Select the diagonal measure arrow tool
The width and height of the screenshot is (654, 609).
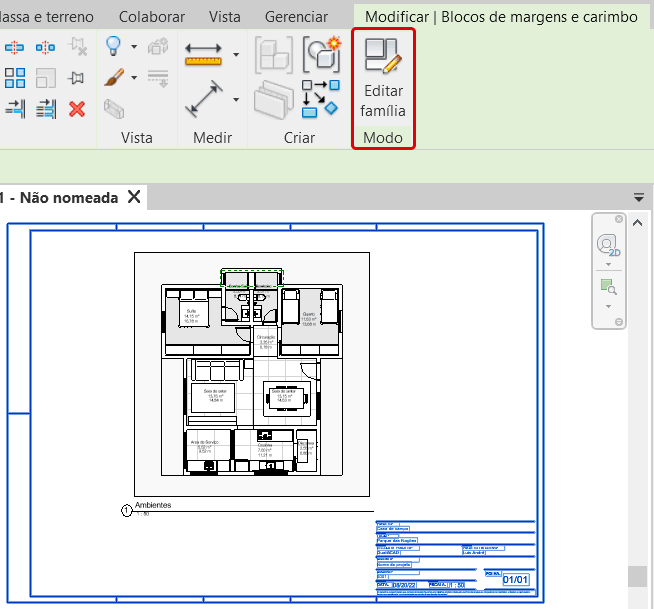click(205, 98)
